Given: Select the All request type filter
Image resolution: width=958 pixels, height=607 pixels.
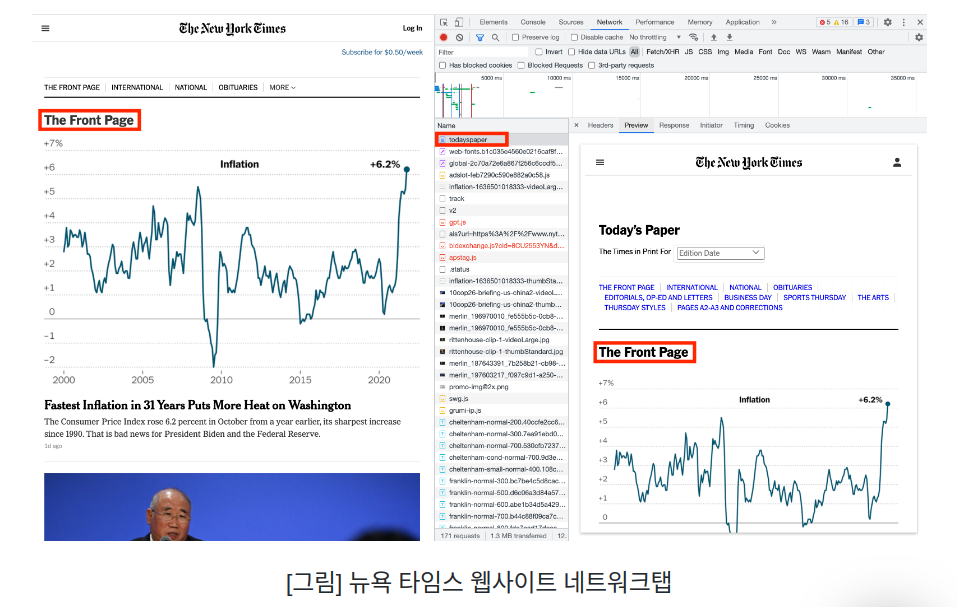Looking at the screenshot, I should [x=634, y=52].
